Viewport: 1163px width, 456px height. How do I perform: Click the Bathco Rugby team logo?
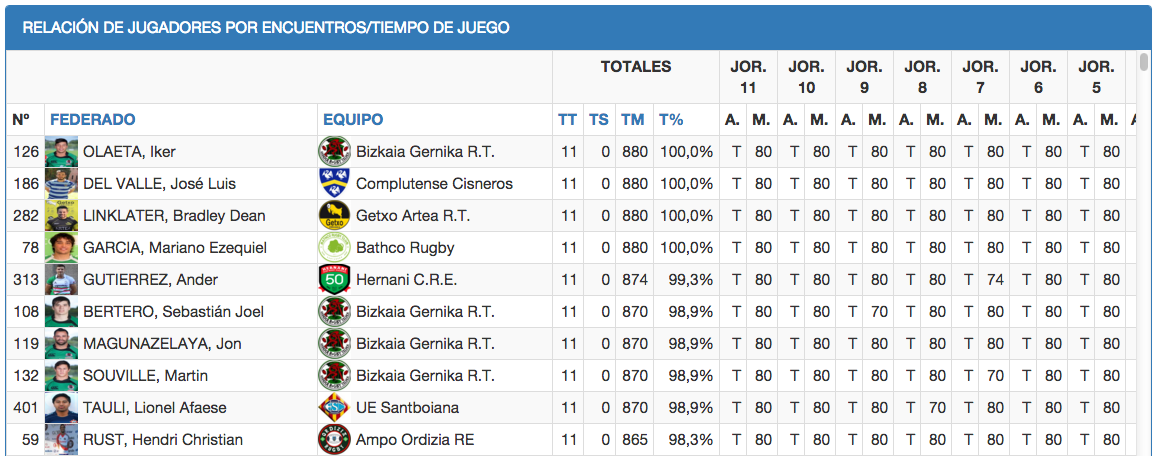point(335,248)
